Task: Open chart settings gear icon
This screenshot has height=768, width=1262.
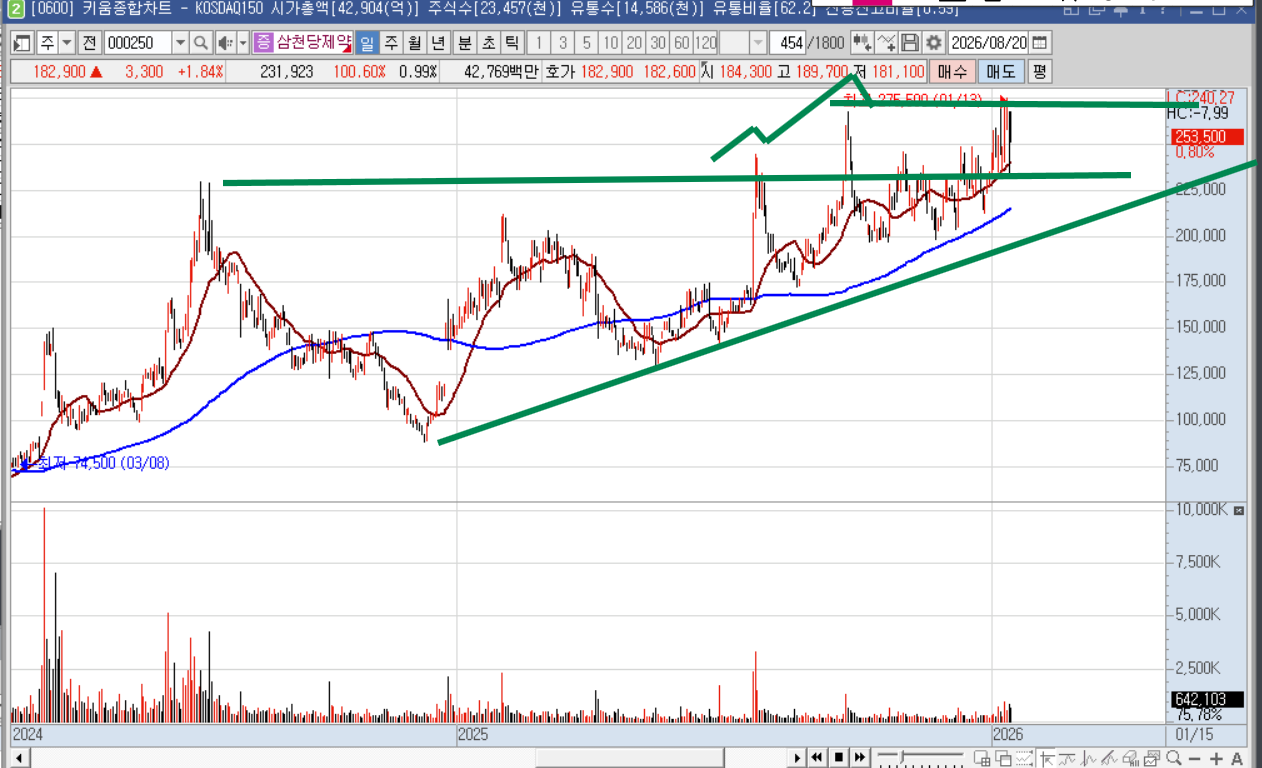Action: coord(934,43)
